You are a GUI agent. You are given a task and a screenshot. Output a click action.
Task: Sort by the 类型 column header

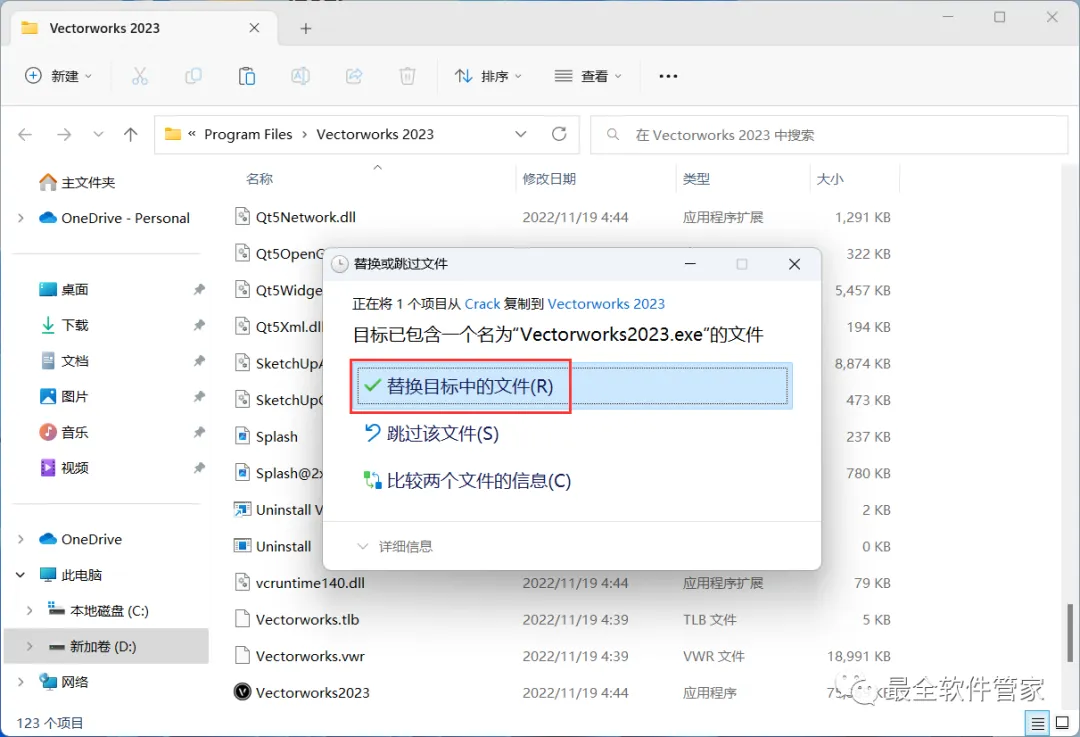tap(696, 179)
